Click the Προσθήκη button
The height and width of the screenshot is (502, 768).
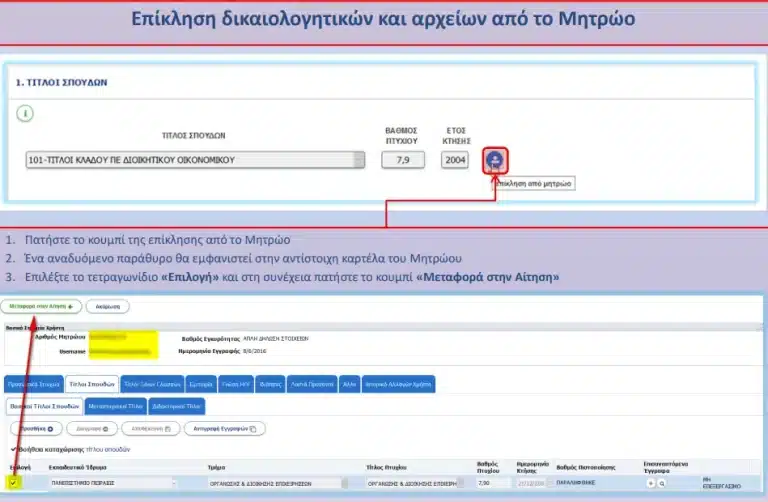coord(36,429)
